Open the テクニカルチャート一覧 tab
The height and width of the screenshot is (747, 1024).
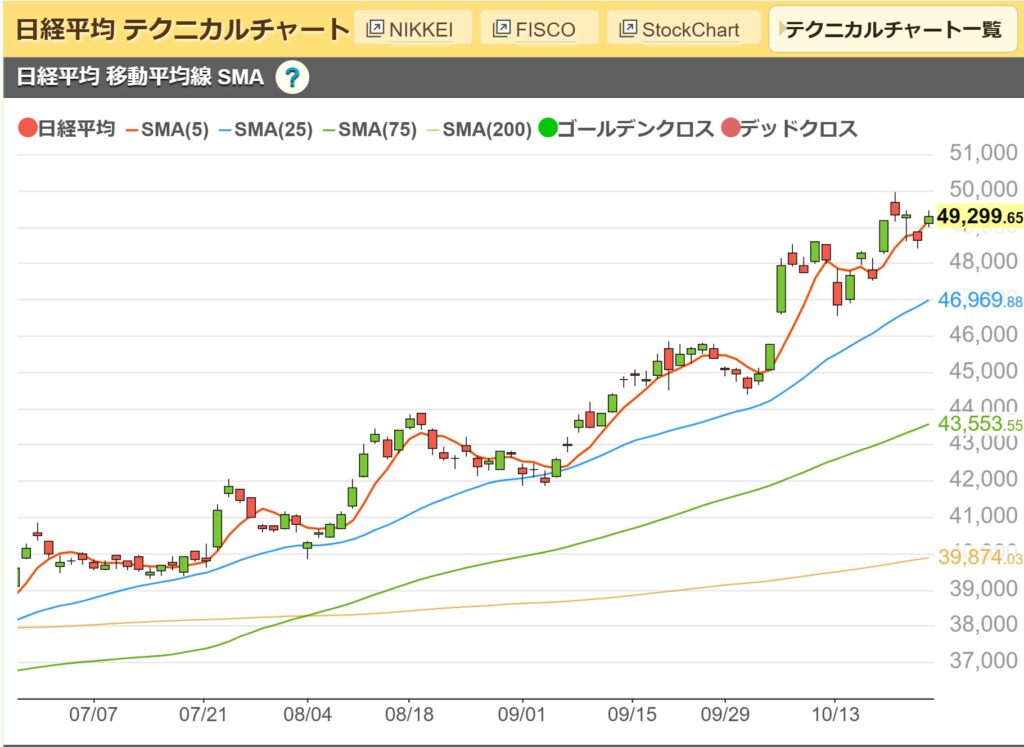tap(893, 29)
